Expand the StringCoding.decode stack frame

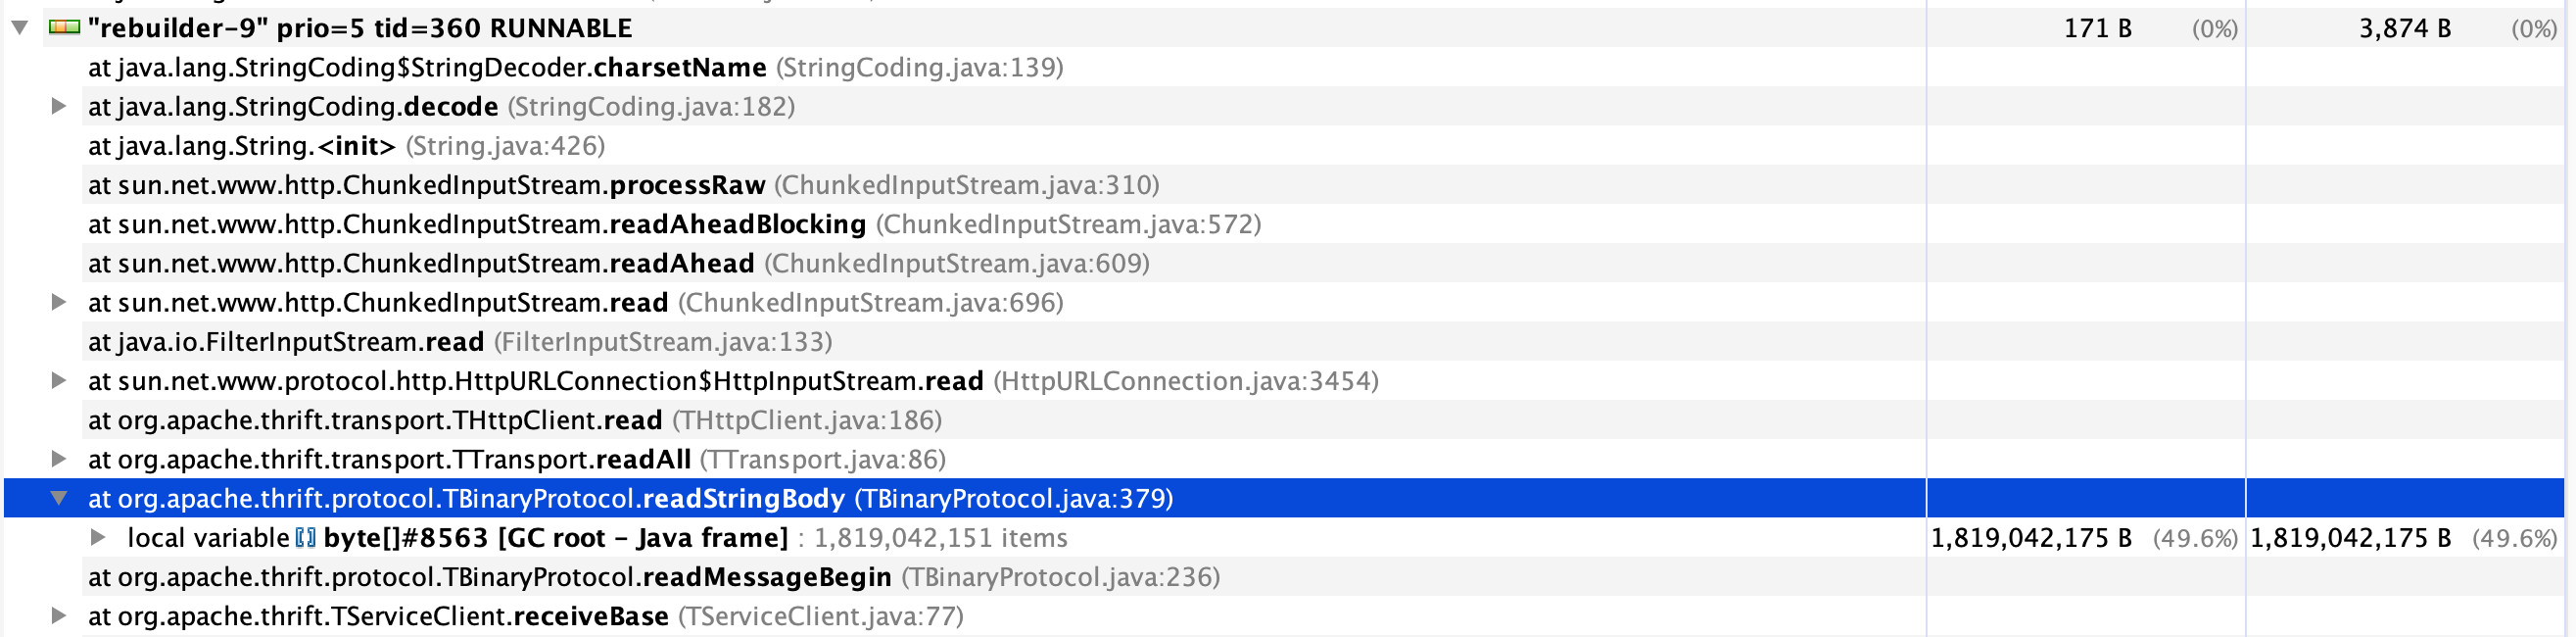tap(59, 106)
